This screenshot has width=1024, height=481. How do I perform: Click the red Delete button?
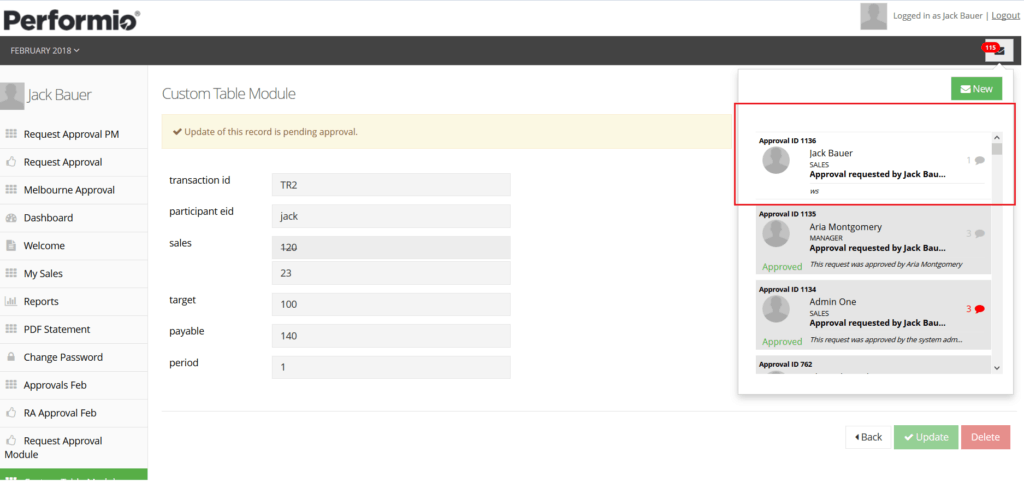pyautogui.click(x=985, y=437)
